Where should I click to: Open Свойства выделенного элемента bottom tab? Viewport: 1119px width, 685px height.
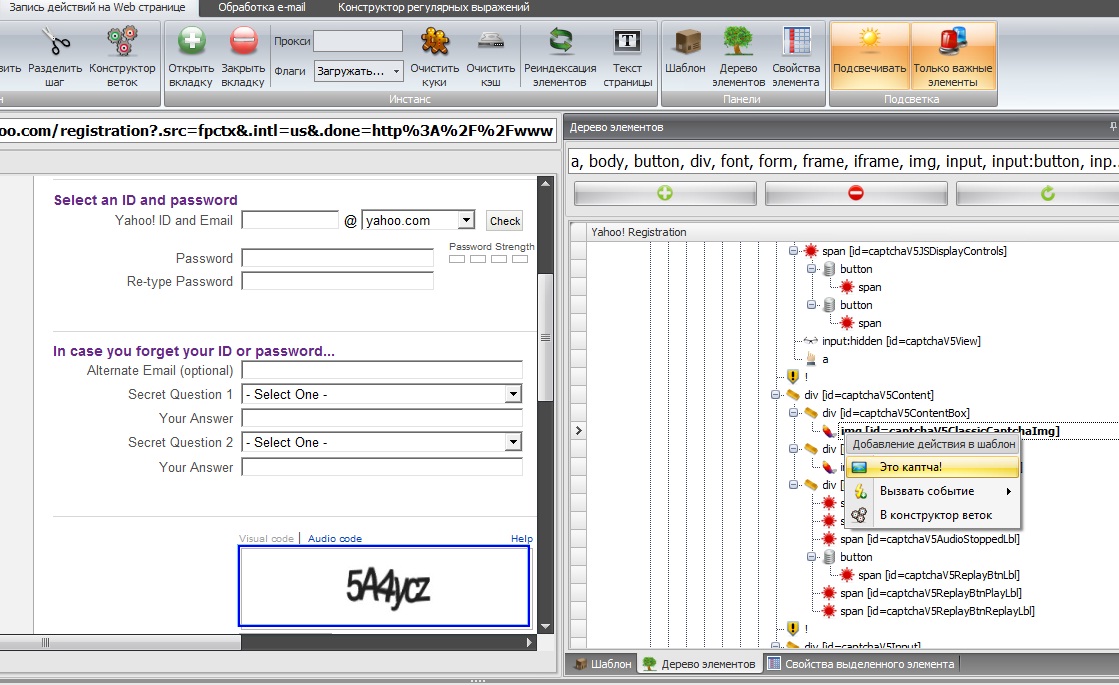pos(861,664)
